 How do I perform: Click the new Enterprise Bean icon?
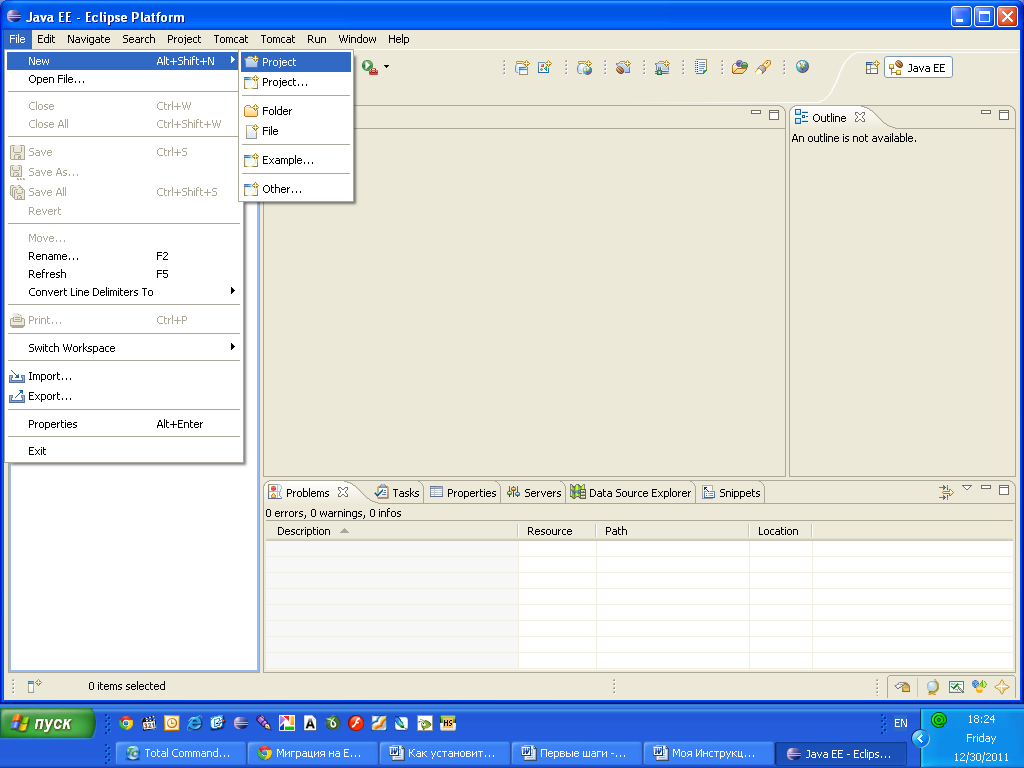pyautogui.click(x=623, y=67)
